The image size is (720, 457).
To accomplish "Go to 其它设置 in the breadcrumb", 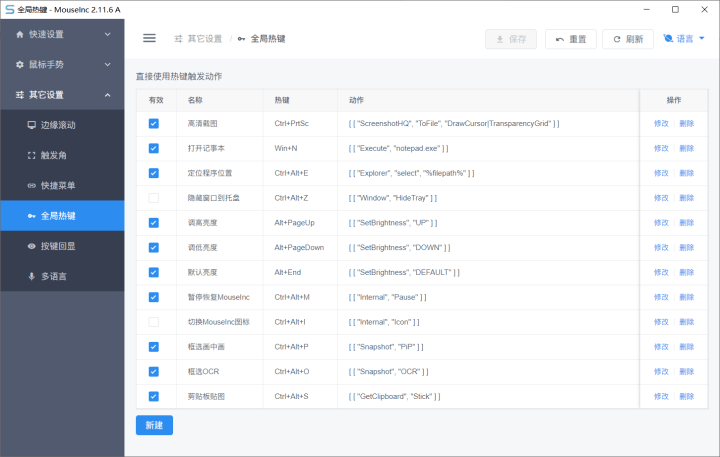I will [x=204, y=39].
